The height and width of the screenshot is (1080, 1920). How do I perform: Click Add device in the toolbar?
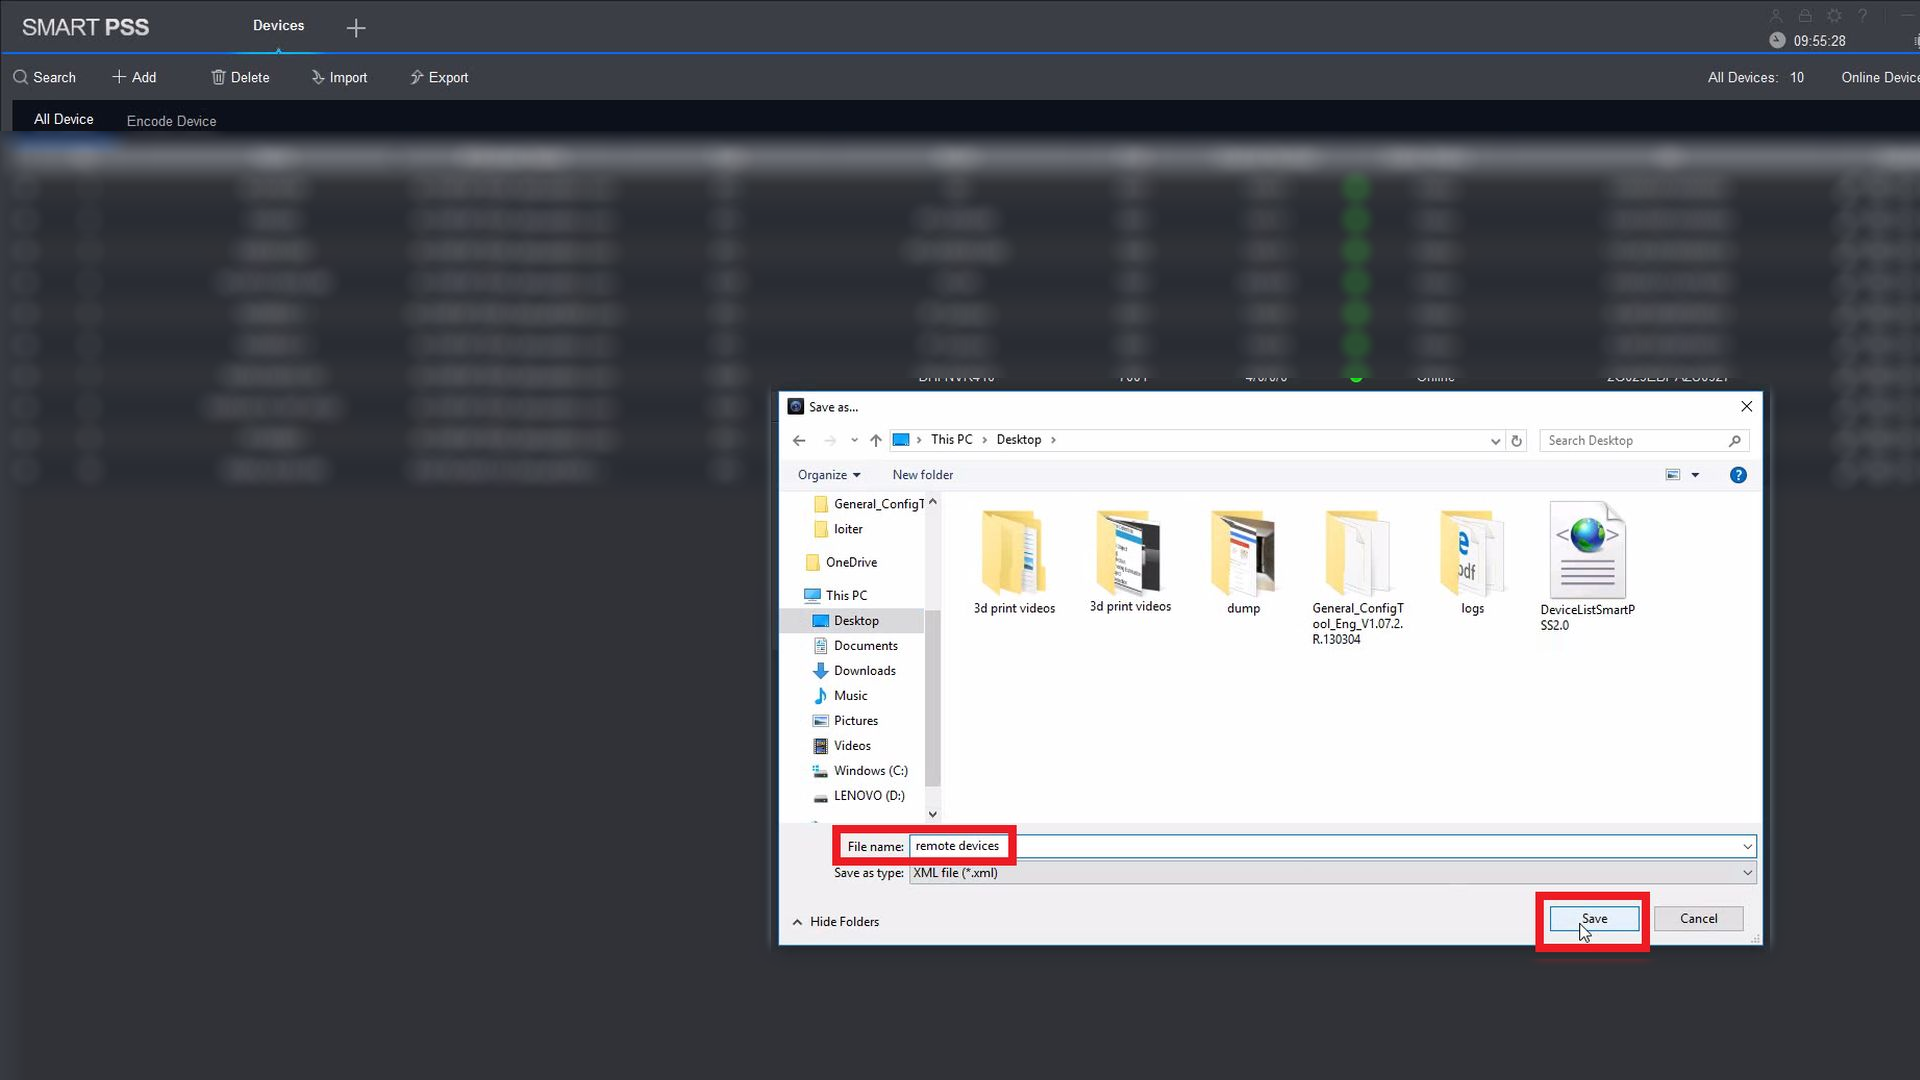point(134,77)
